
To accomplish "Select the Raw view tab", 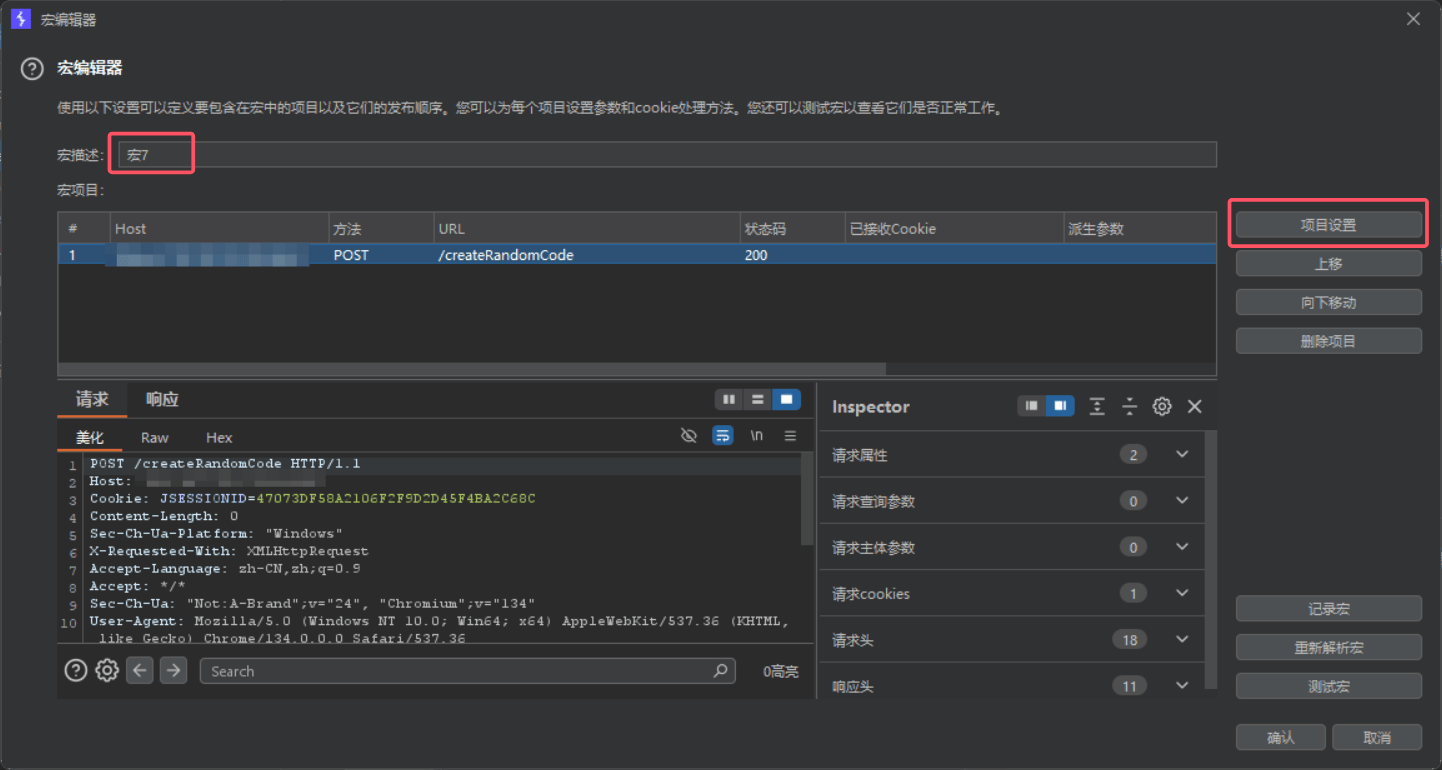I will tap(155, 437).
